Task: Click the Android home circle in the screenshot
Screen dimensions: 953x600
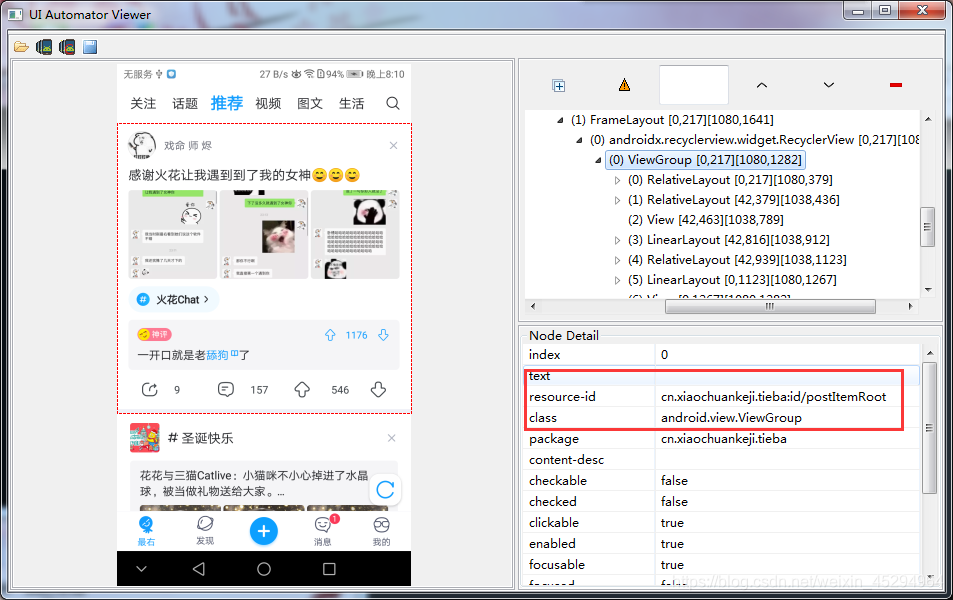Action: click(x=264, y=569)
